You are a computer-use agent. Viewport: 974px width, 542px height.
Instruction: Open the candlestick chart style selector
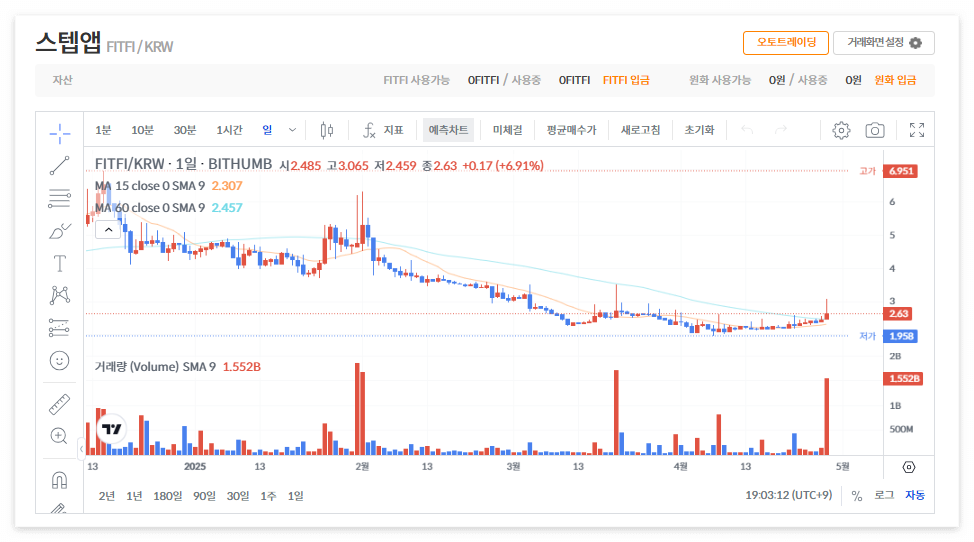click(327, 130)
